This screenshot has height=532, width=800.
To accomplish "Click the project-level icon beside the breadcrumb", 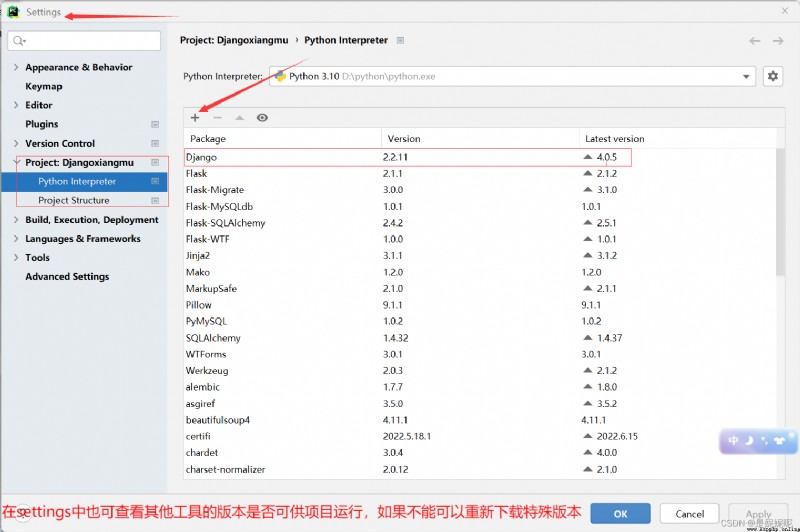I will [401, 40].
